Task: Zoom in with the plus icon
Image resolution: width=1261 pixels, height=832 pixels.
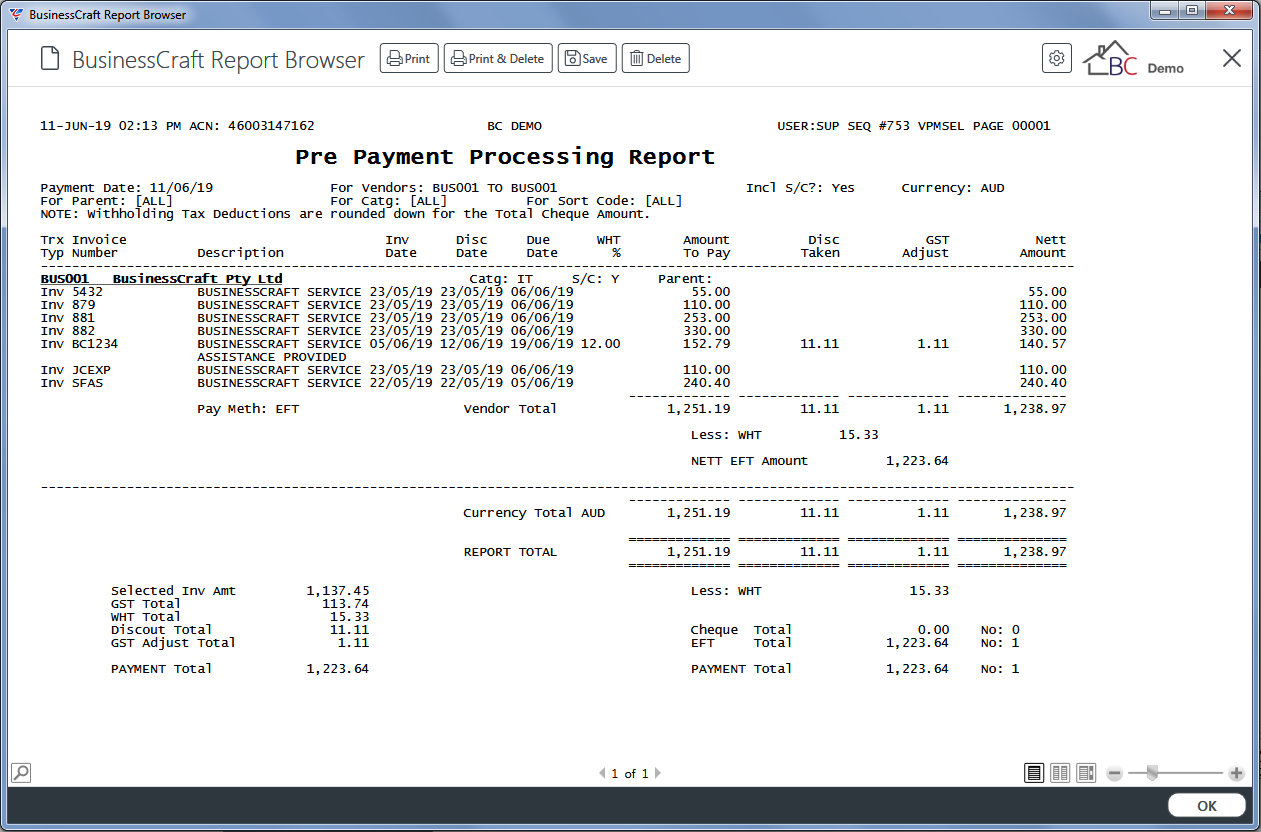Action: click(x=1236, y=773)
